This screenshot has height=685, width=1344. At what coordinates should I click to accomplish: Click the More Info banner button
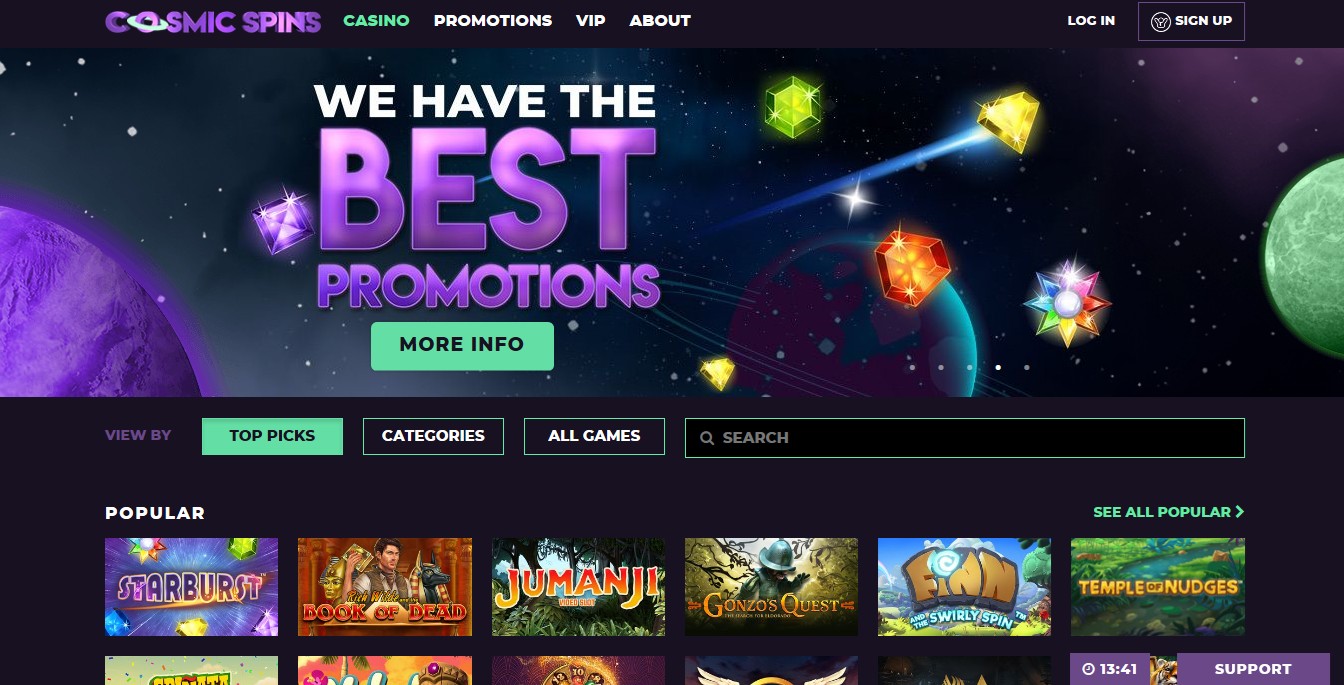click(462, 345)
